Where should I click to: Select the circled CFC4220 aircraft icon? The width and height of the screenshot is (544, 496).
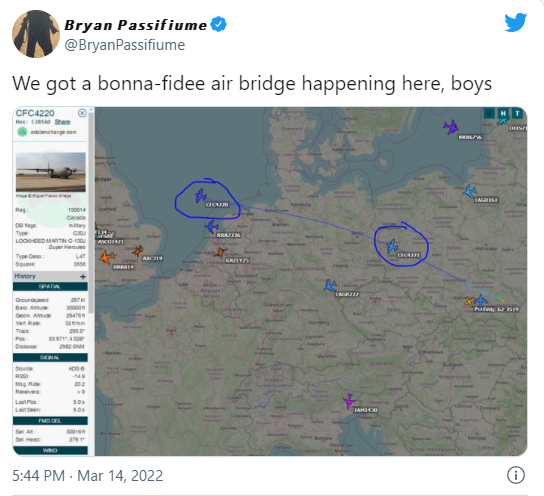(x=201, y=195)
